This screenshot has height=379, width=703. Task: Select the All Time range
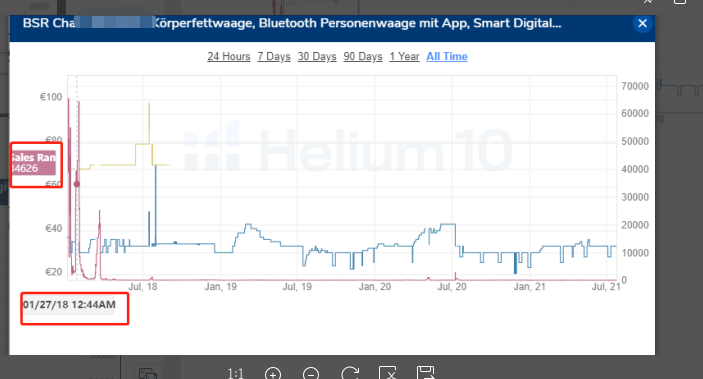(x=447, y=57)
